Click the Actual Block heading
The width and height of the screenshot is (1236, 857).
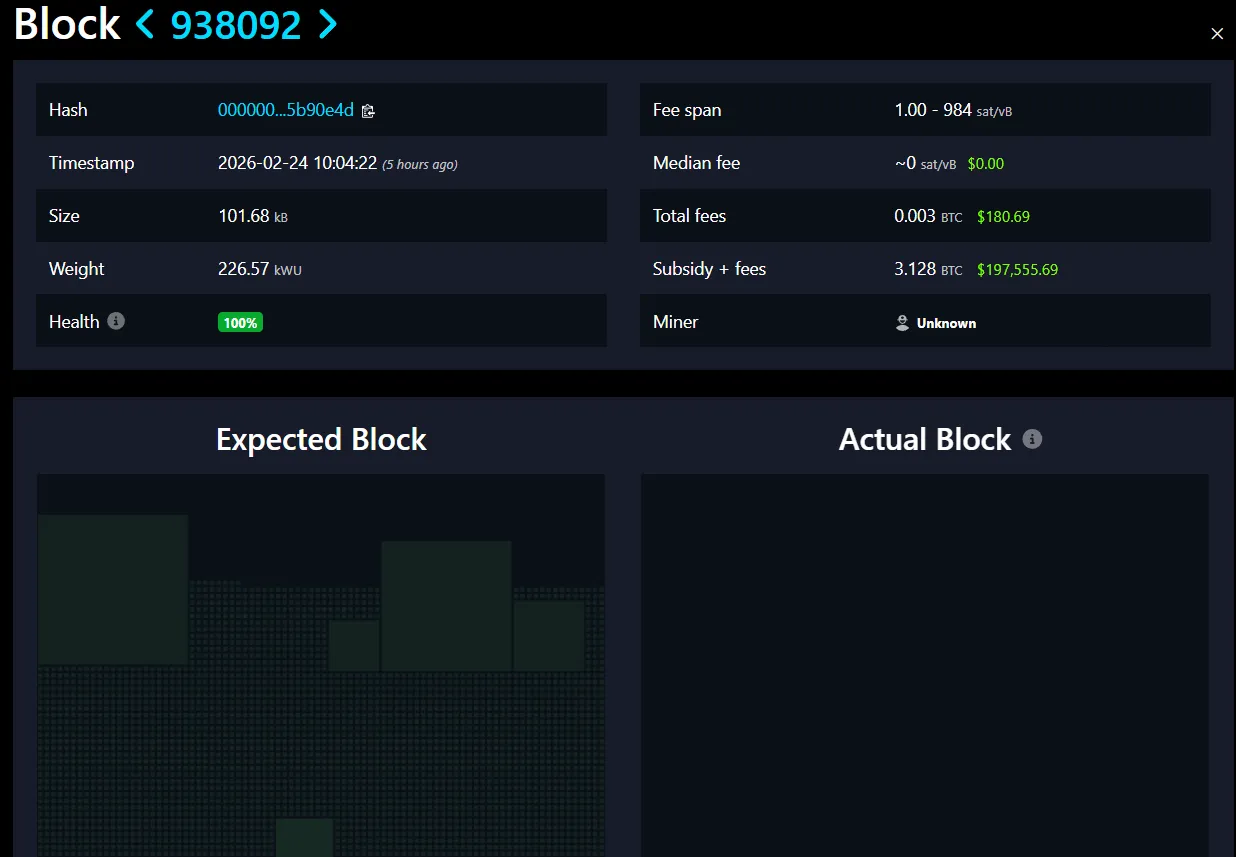pos(924,439)
